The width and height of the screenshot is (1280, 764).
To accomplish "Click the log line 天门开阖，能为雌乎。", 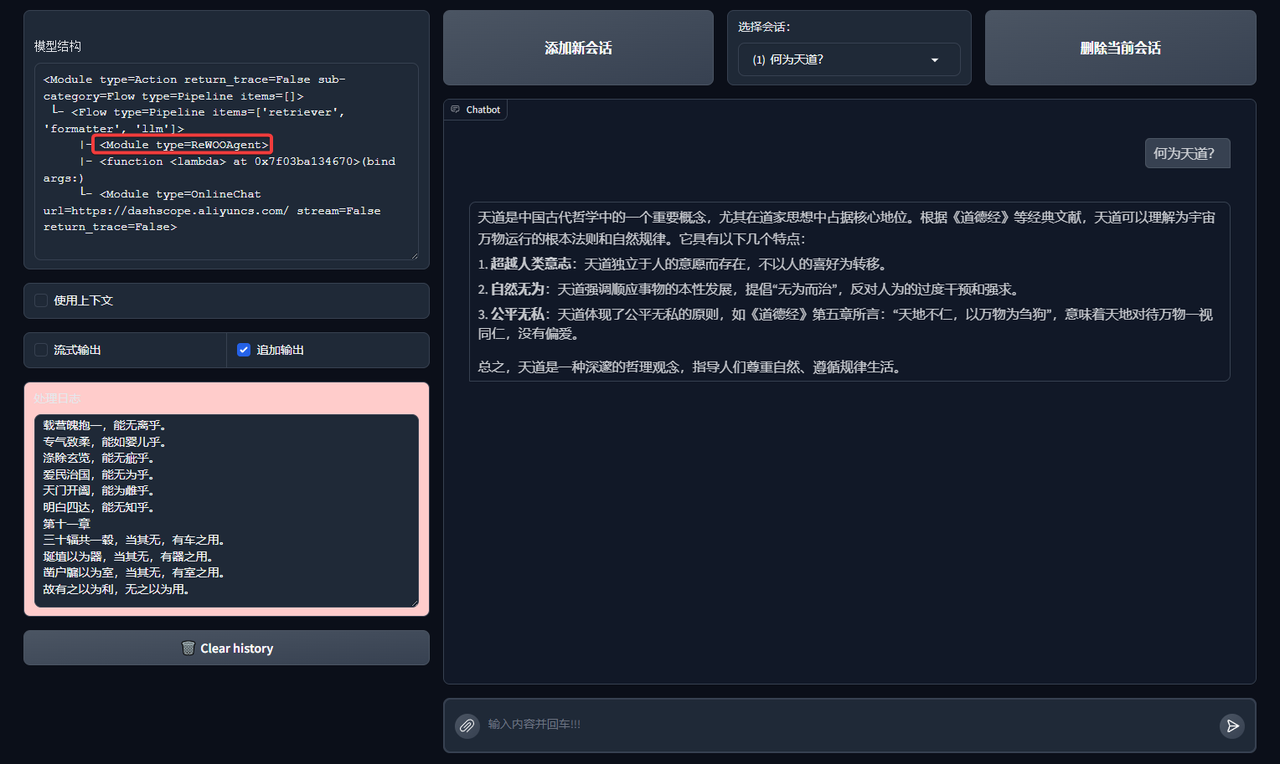I will point(98,491).
